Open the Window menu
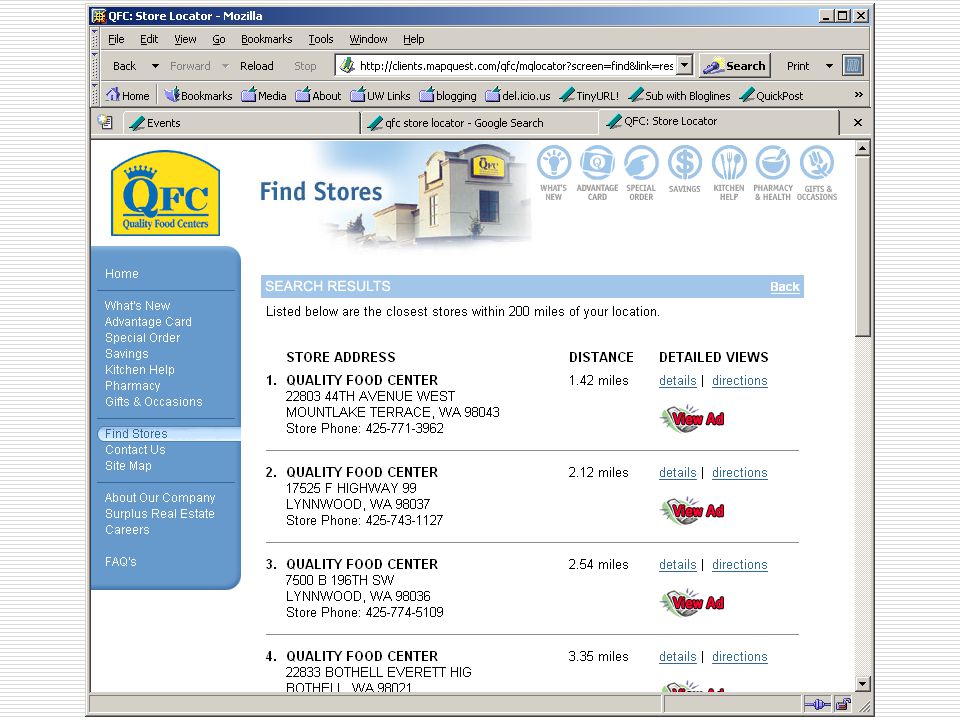Viewport: 960px width, 720px height. (368, 39)
